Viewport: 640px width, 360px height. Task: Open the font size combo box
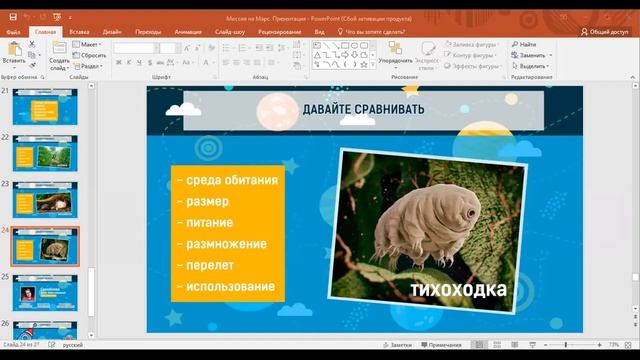click(x=170, y=48)
